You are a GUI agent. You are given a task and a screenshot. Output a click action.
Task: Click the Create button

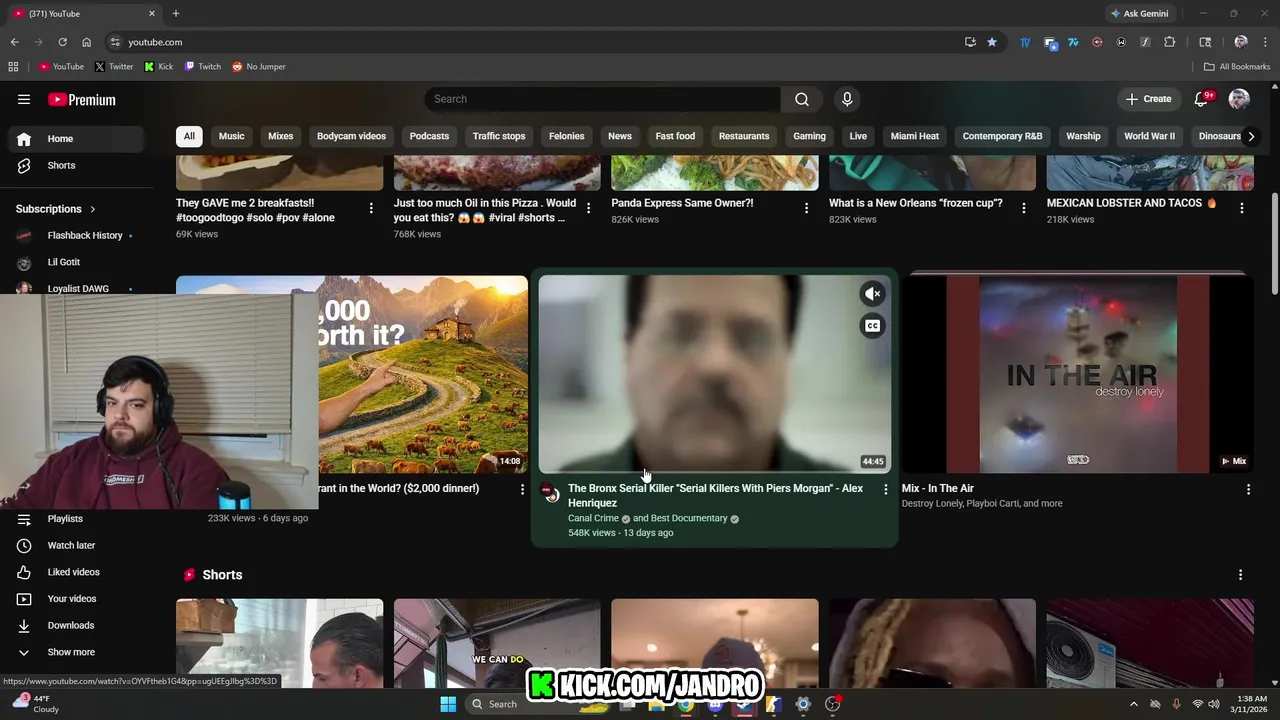pos(1148,99)
